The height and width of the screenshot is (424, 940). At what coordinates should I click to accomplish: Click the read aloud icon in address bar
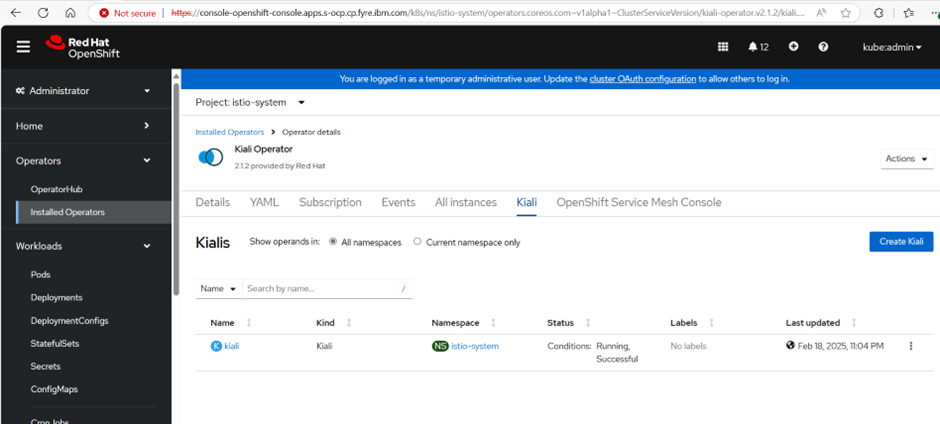click(x=820, y=13)
